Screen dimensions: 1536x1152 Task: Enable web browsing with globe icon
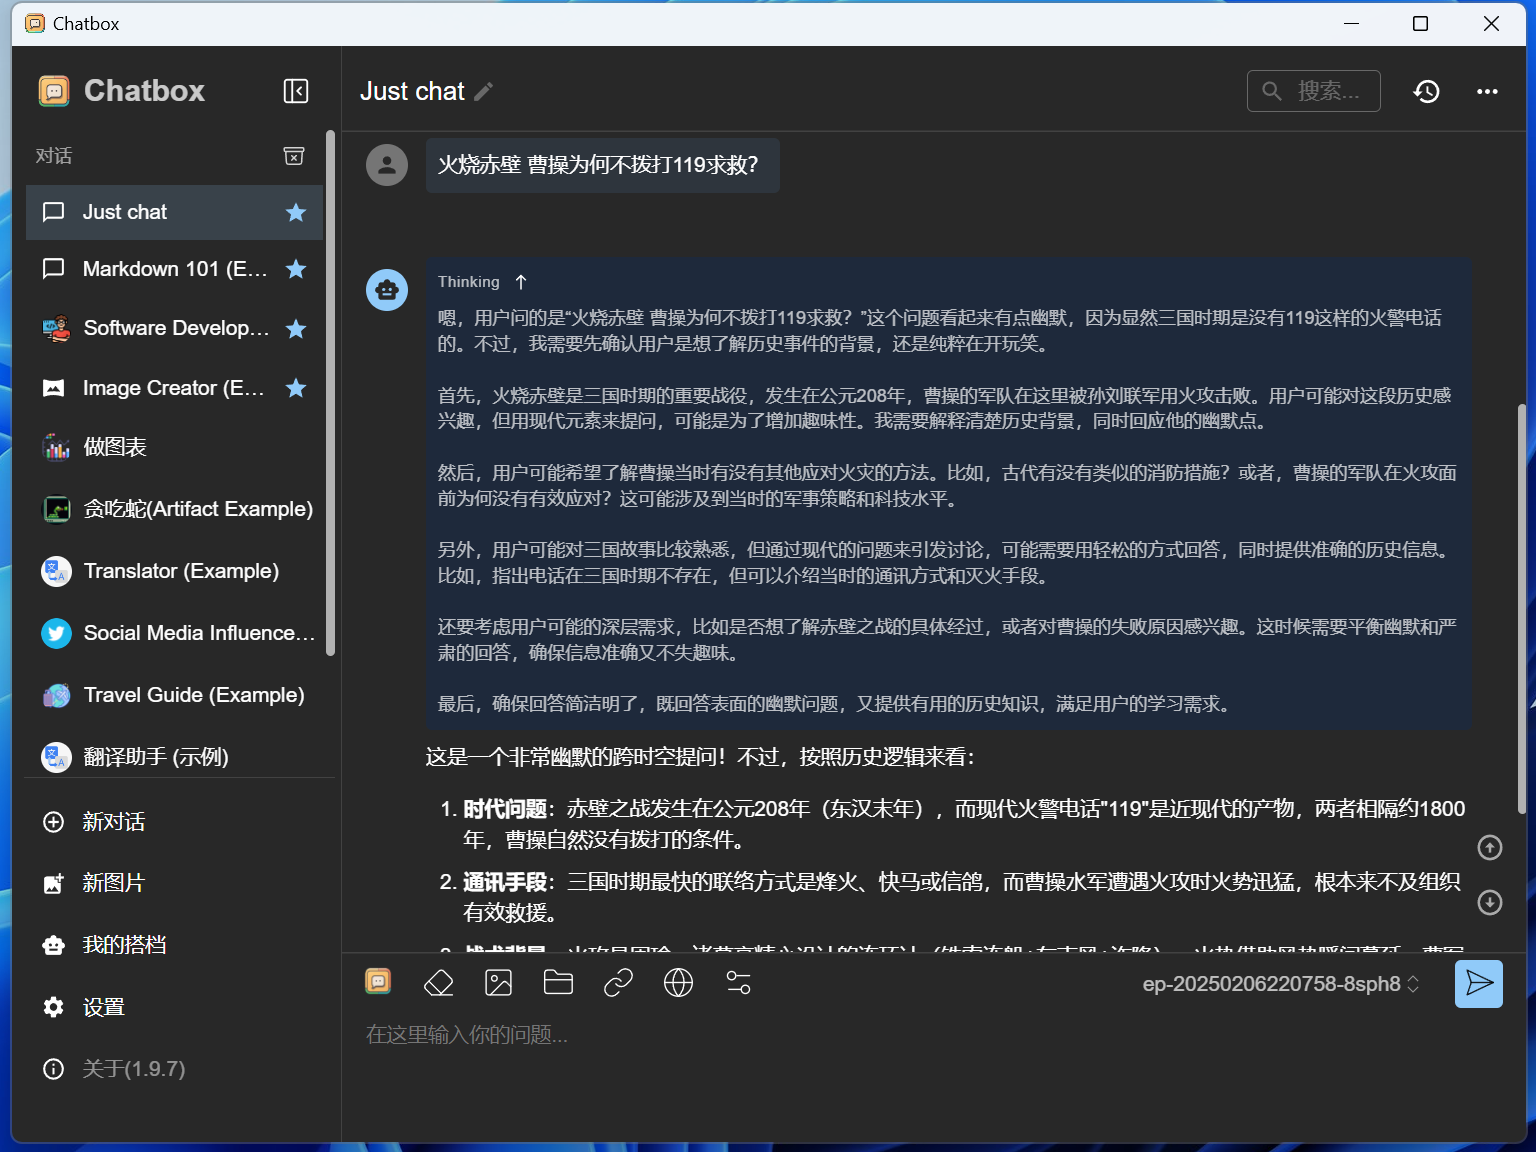pos(678,983)
